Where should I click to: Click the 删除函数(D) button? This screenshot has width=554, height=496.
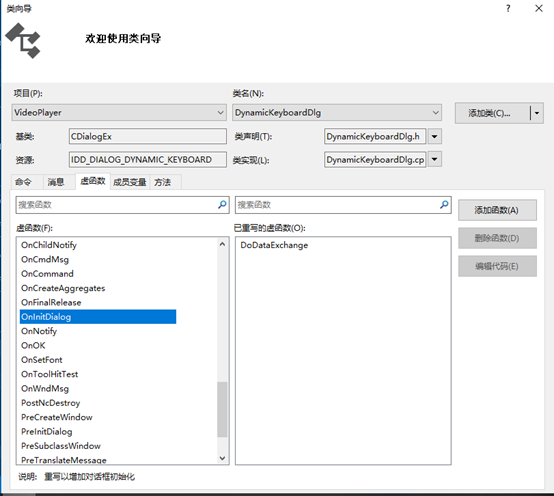pos(497,238)
